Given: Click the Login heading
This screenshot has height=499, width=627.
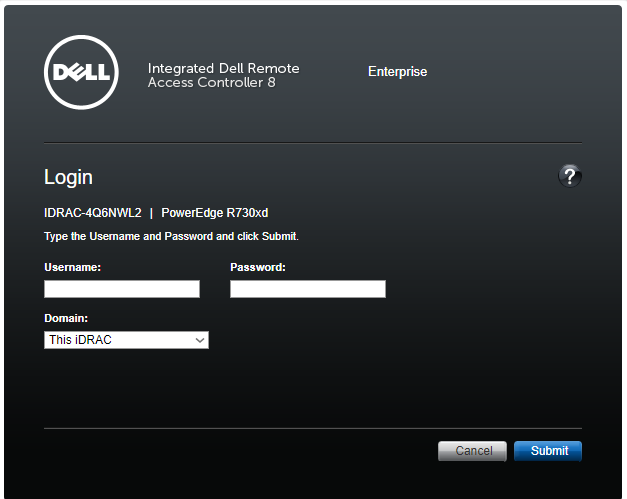Looking at the screenshot, I should pos(68,177).
